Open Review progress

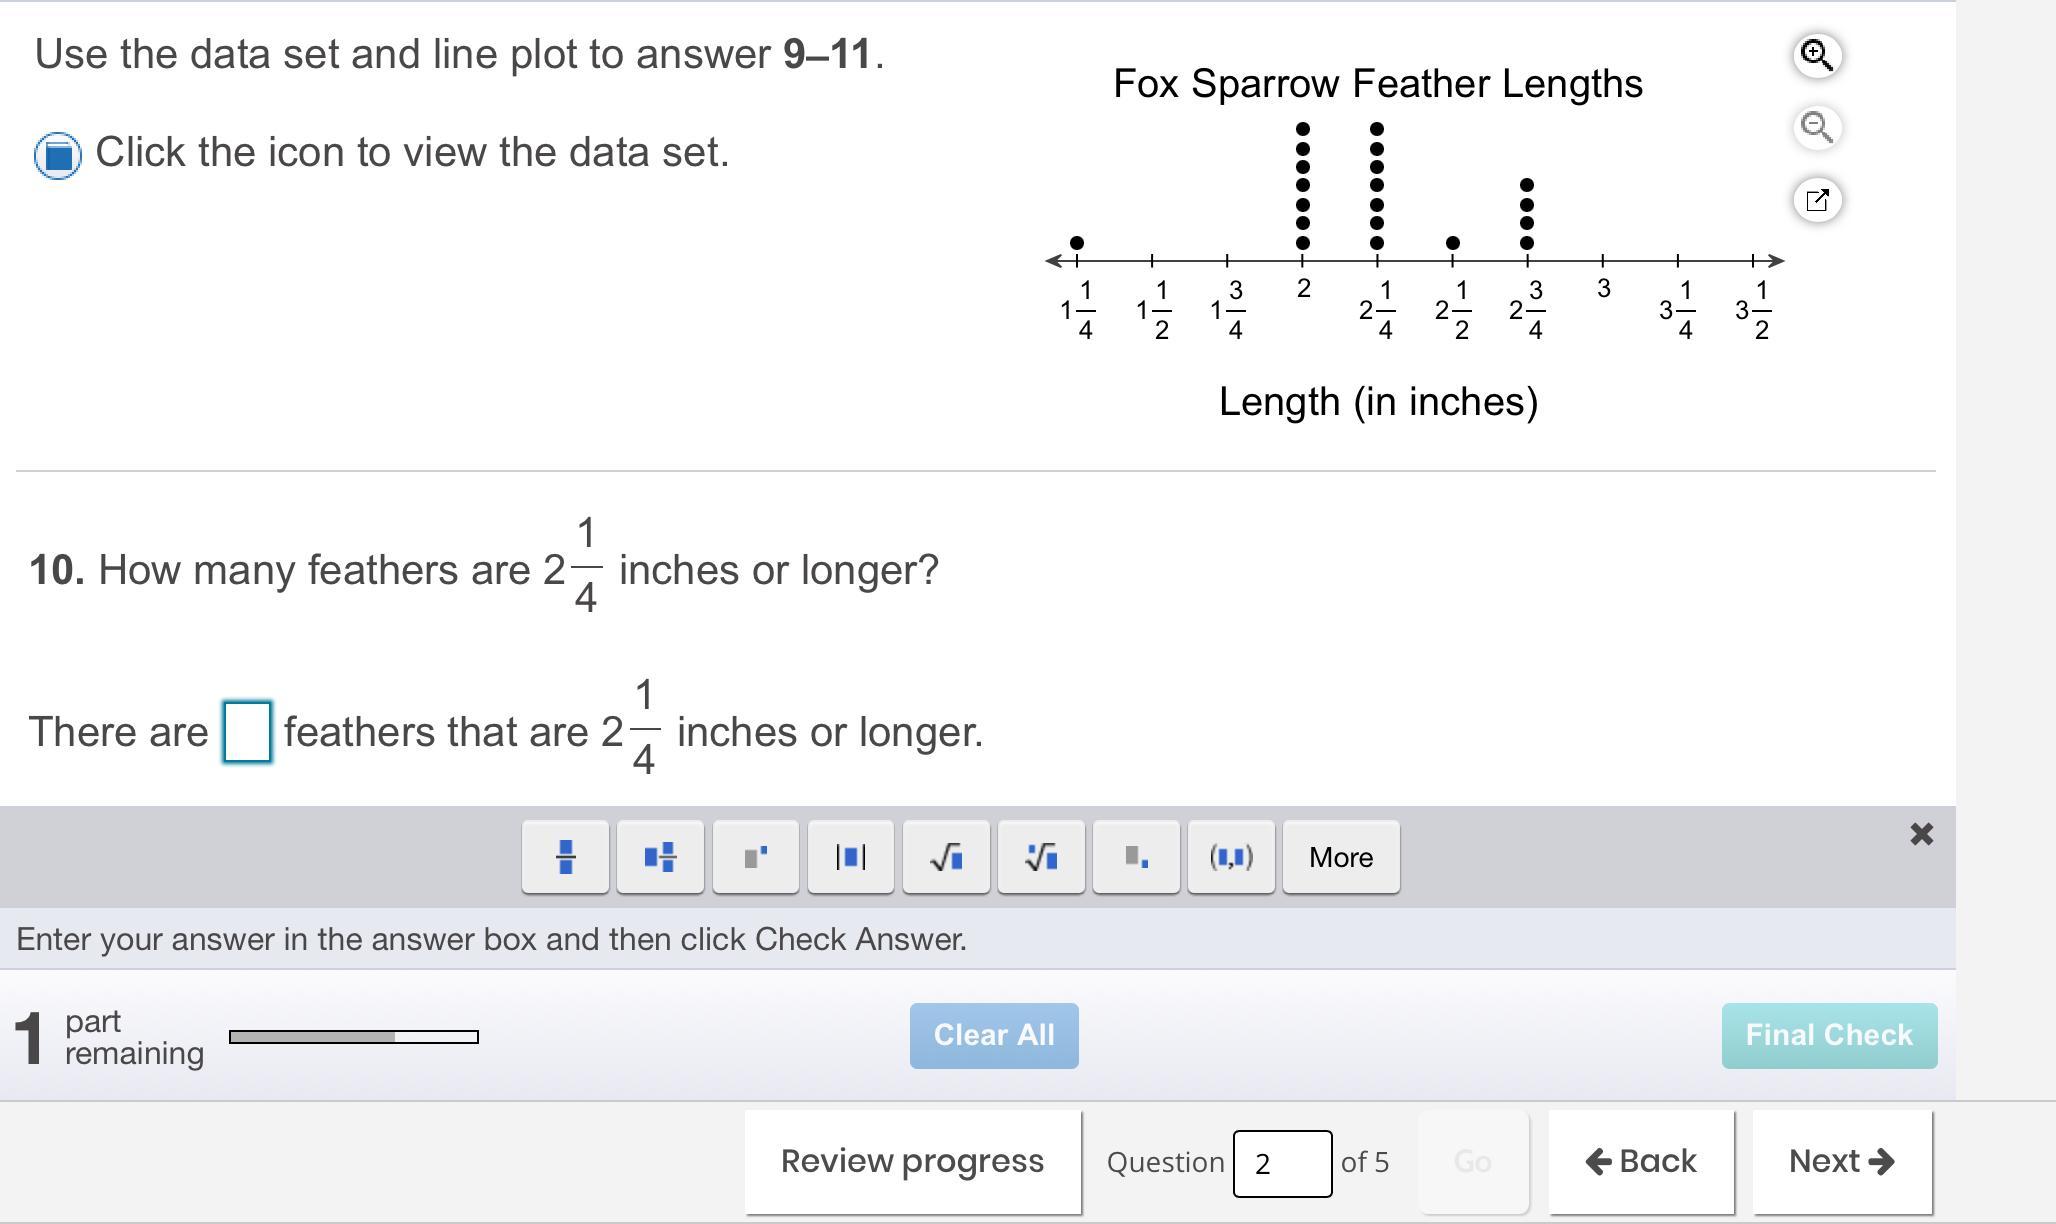coord(912,1161)
